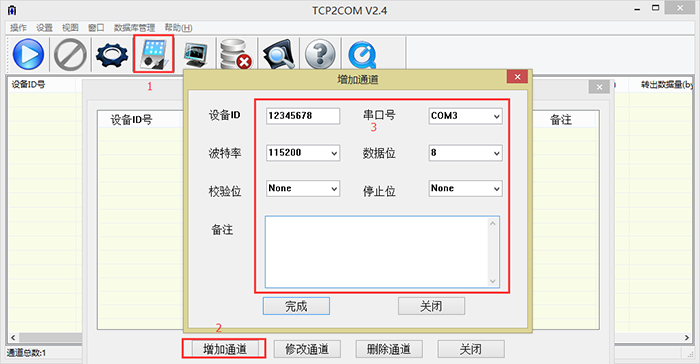
Task: Click the blue Q toolbar icon
Action: click(x=362, y=54)
